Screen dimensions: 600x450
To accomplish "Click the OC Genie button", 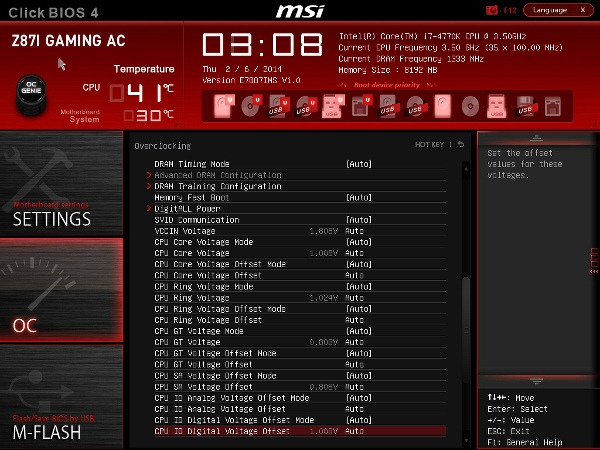I will click(31, 94).
